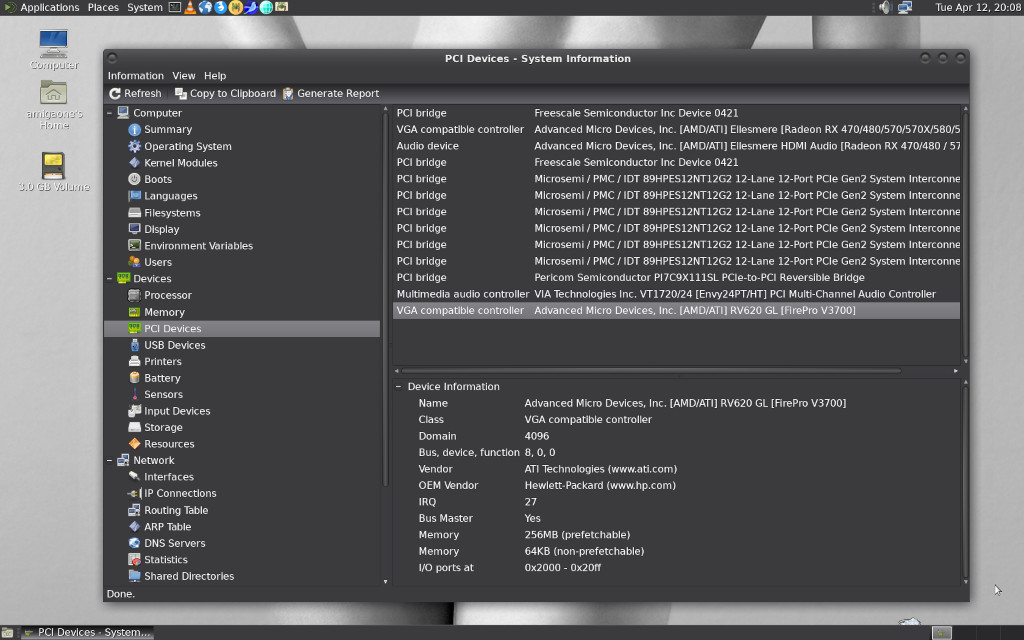Select the Filesystems drive icon entry
Image resolution: width=1024 pixels, height=640 pixels.
click(x=134, y=212)
